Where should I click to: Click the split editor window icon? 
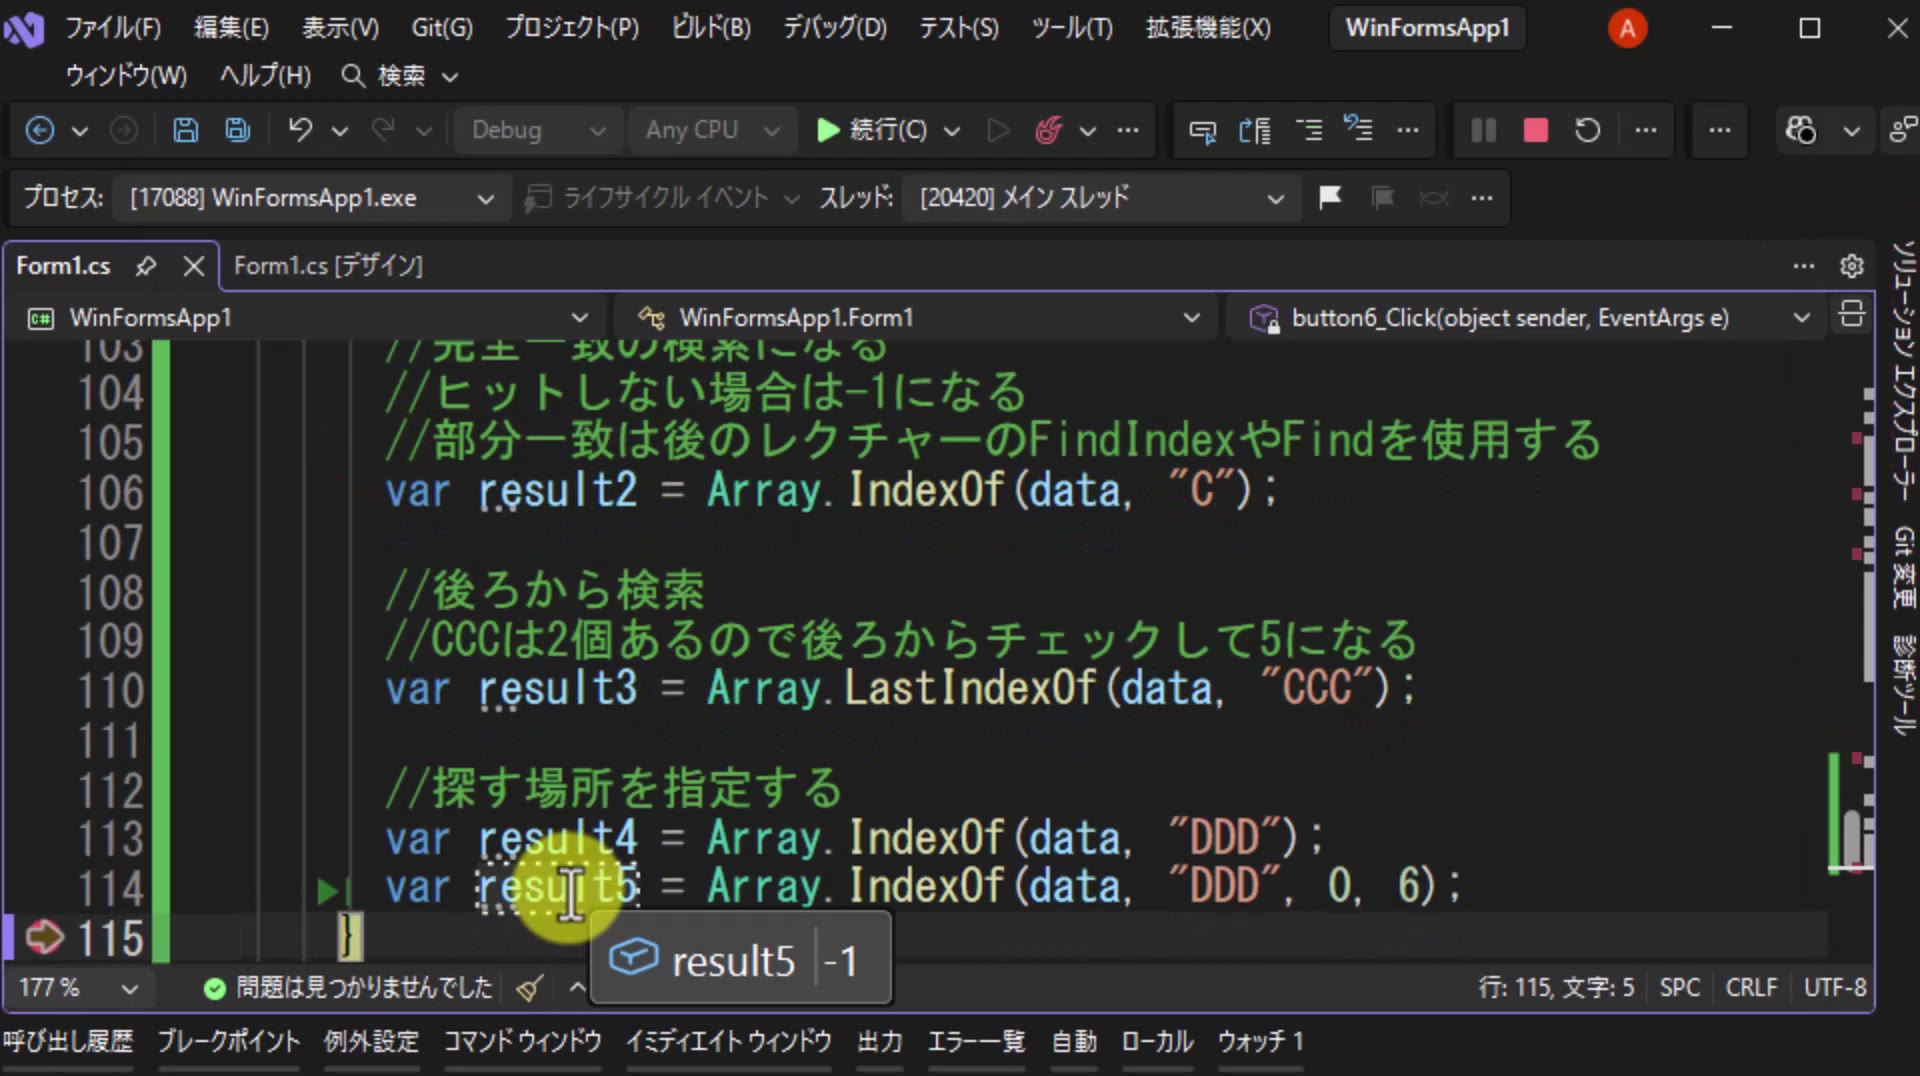[x=1851, y=314]
